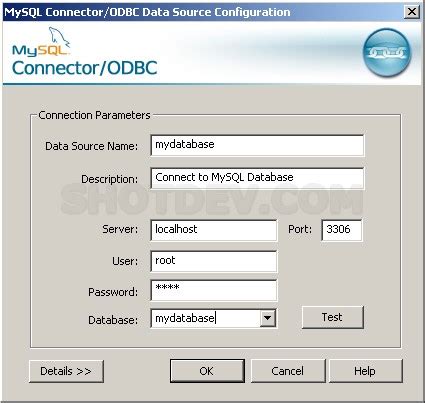Screen dimensions: 425x403
Task: Click the dialog title bar text
Action: click(147, 12)
